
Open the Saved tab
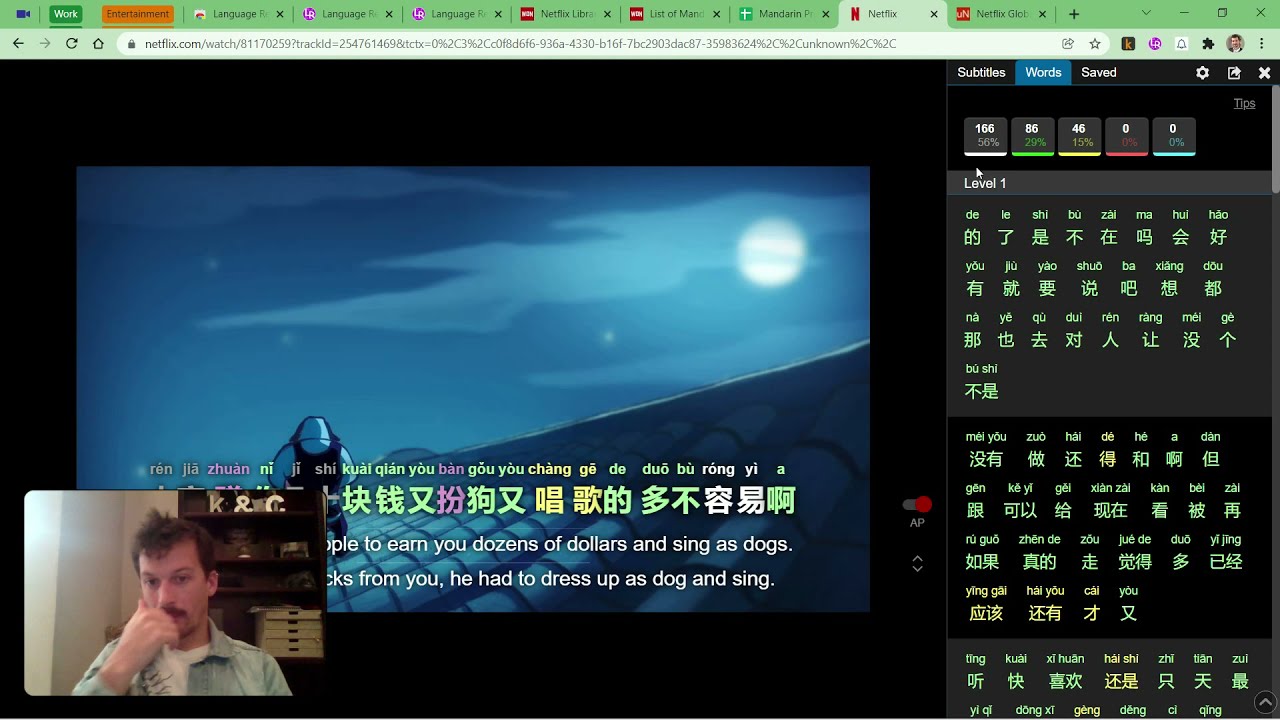[x=1098, y=73]
